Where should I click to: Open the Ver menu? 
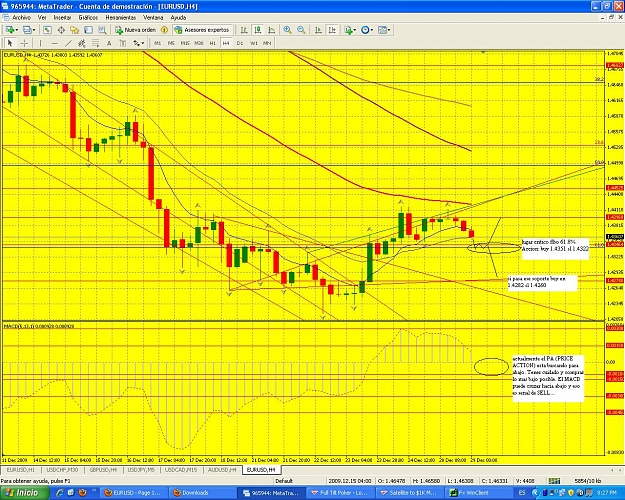42,18
